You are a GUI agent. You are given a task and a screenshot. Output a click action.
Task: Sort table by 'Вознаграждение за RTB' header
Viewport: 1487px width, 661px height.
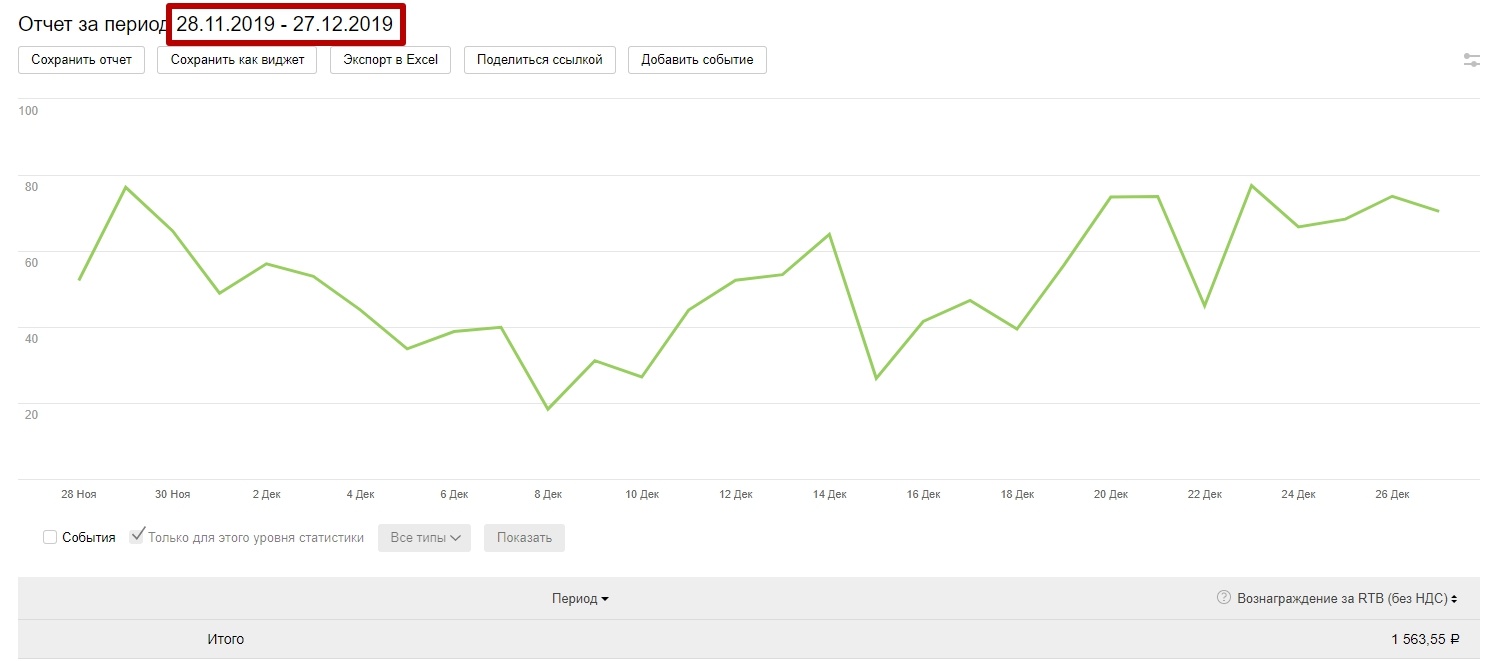pyautogui.click(x=1342, y=599)
